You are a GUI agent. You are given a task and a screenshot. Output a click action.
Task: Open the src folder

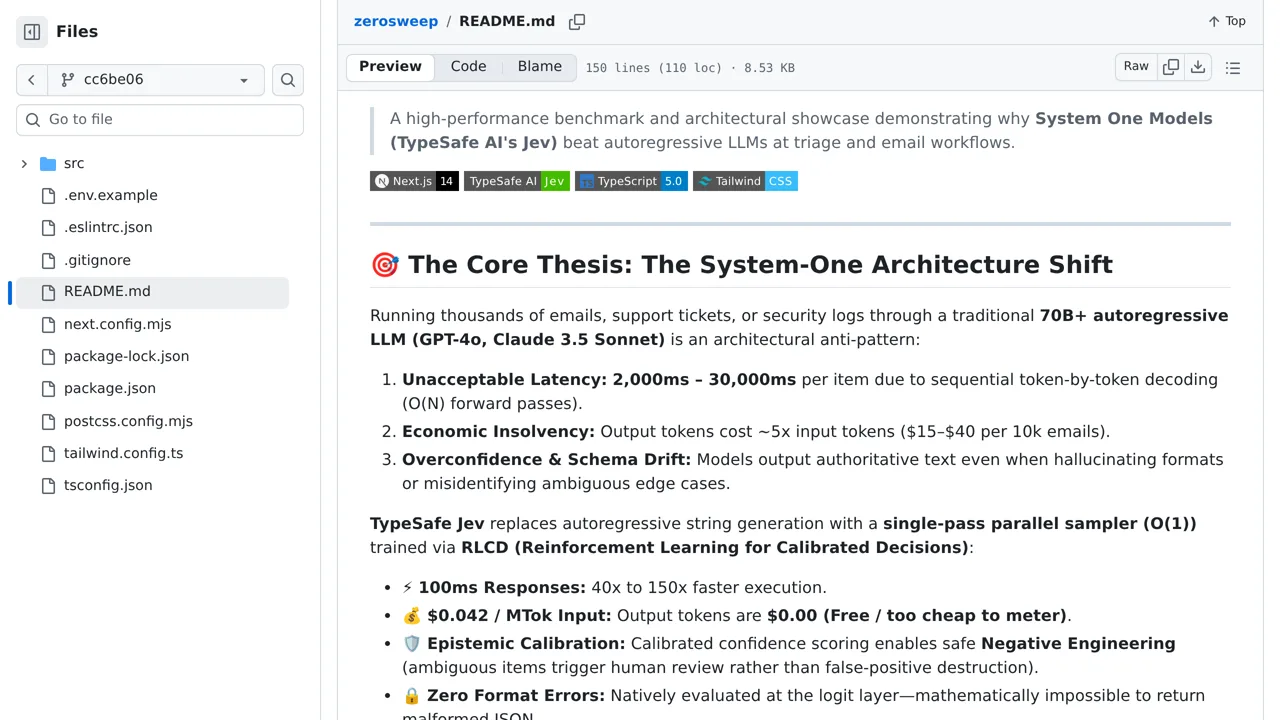(x=74, y=163)
